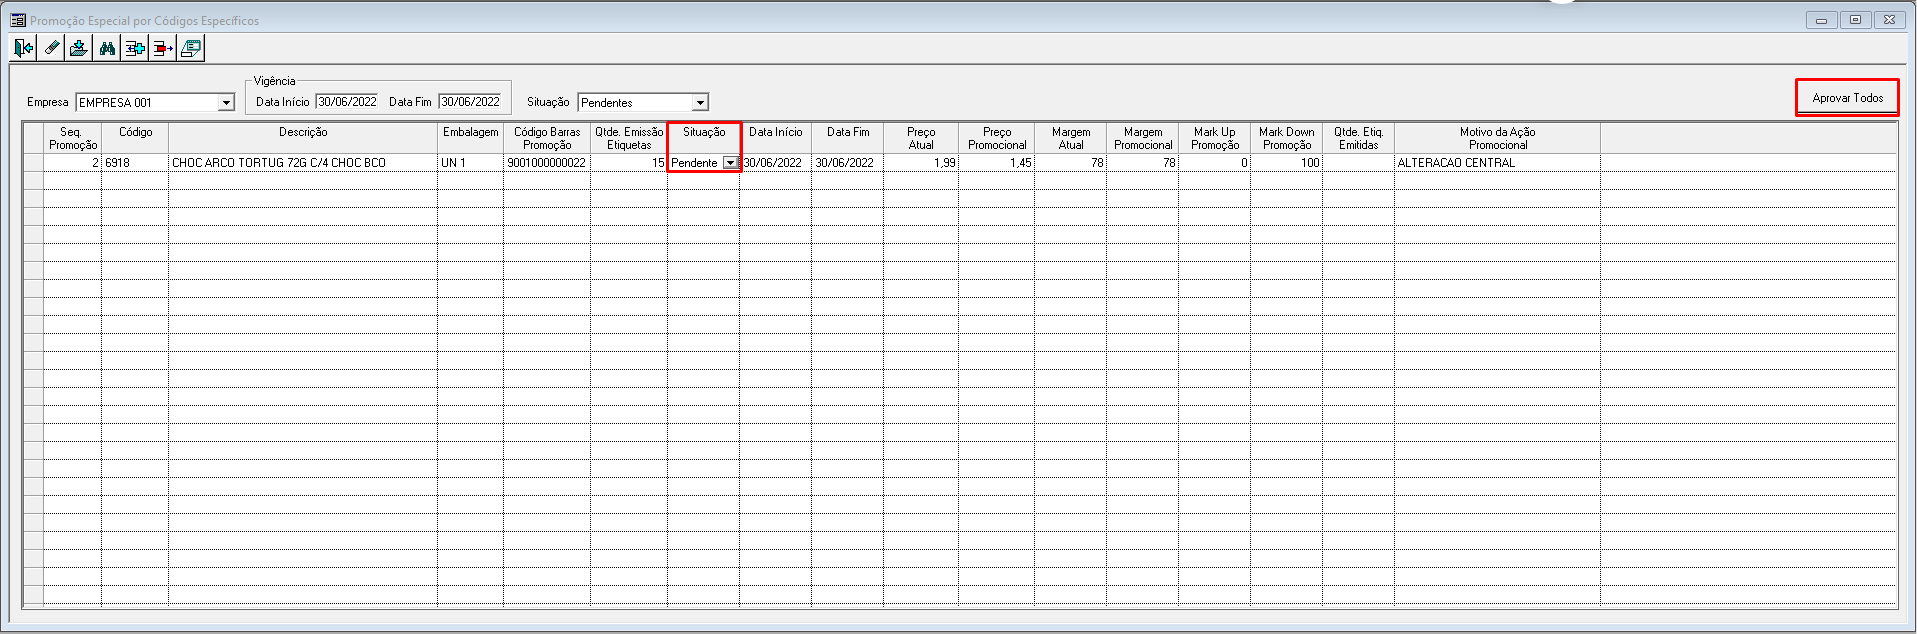1917x634 pixels.
Task: Click the slide projector toolbar icon
Action: coord(191,47)
